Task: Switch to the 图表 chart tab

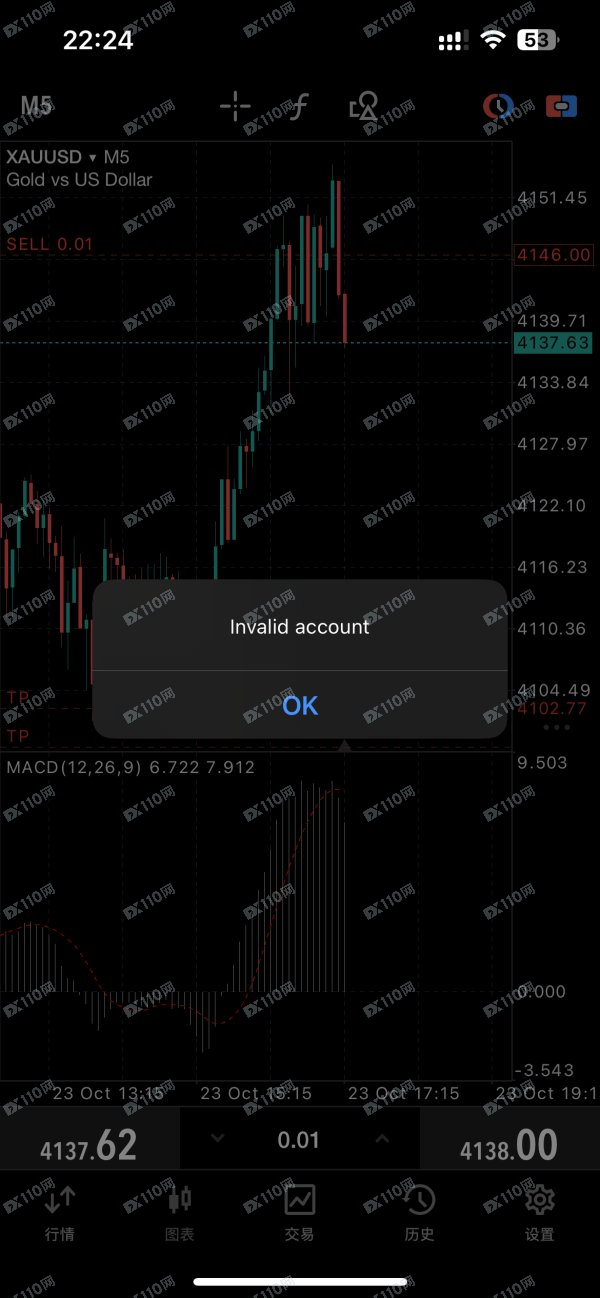Action: [x=180, y=1211]
